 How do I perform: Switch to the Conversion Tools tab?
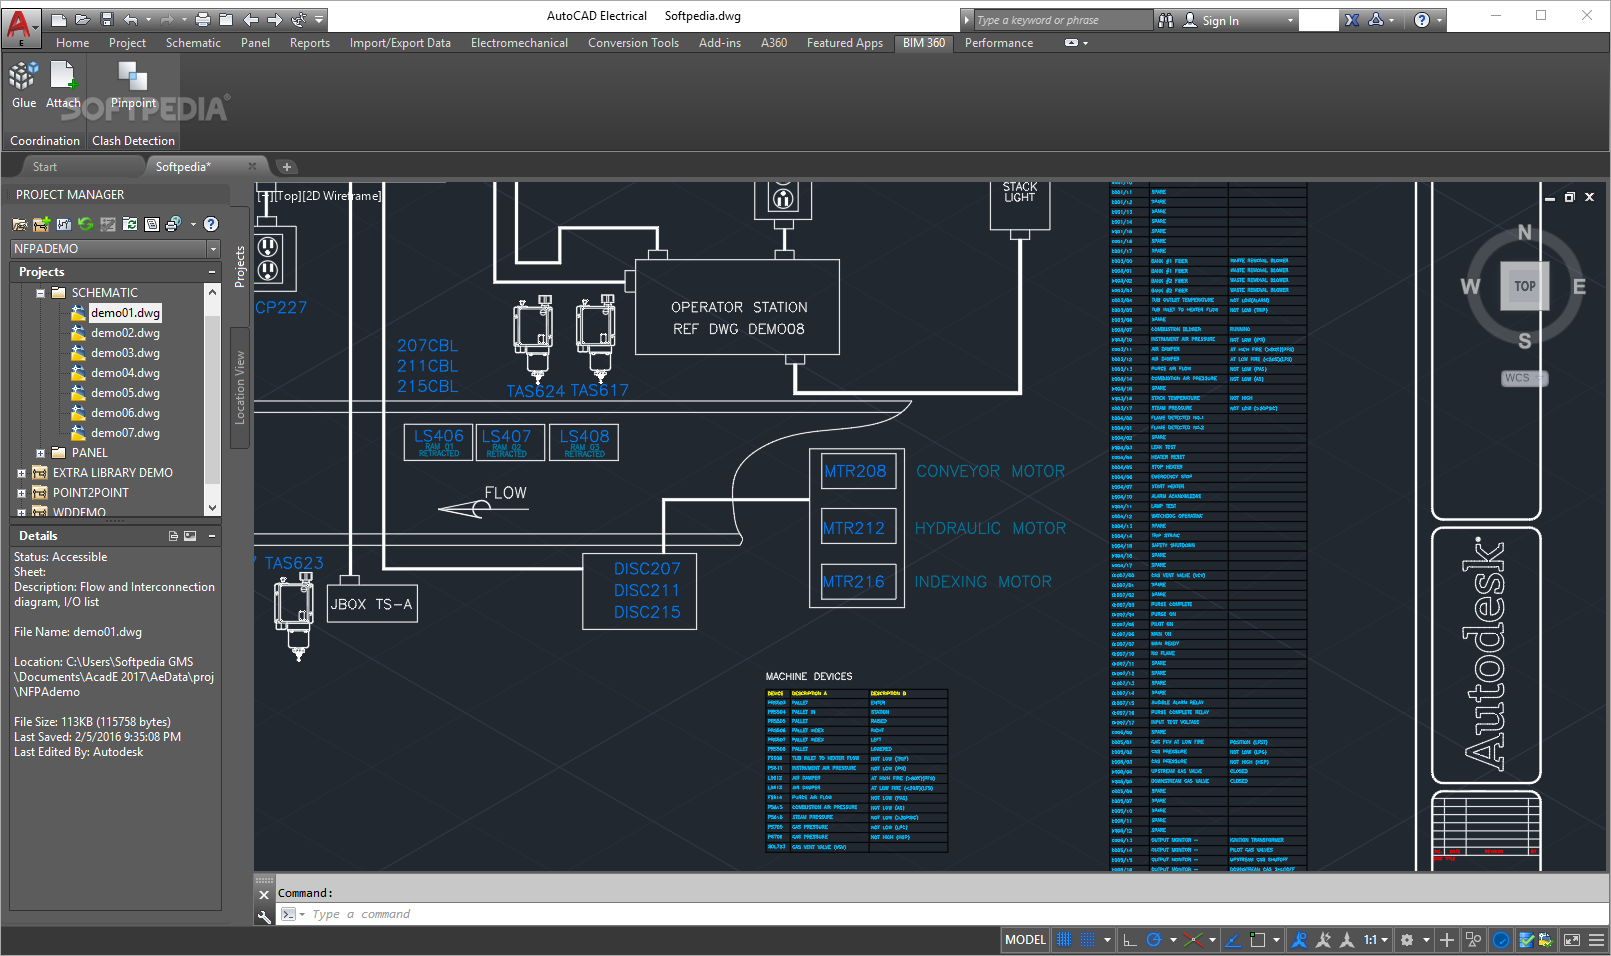[633, 43]
